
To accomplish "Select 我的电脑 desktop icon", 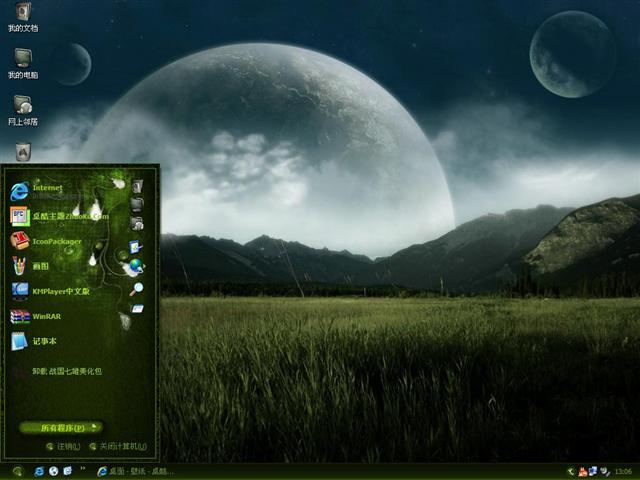I will [23, 64].
